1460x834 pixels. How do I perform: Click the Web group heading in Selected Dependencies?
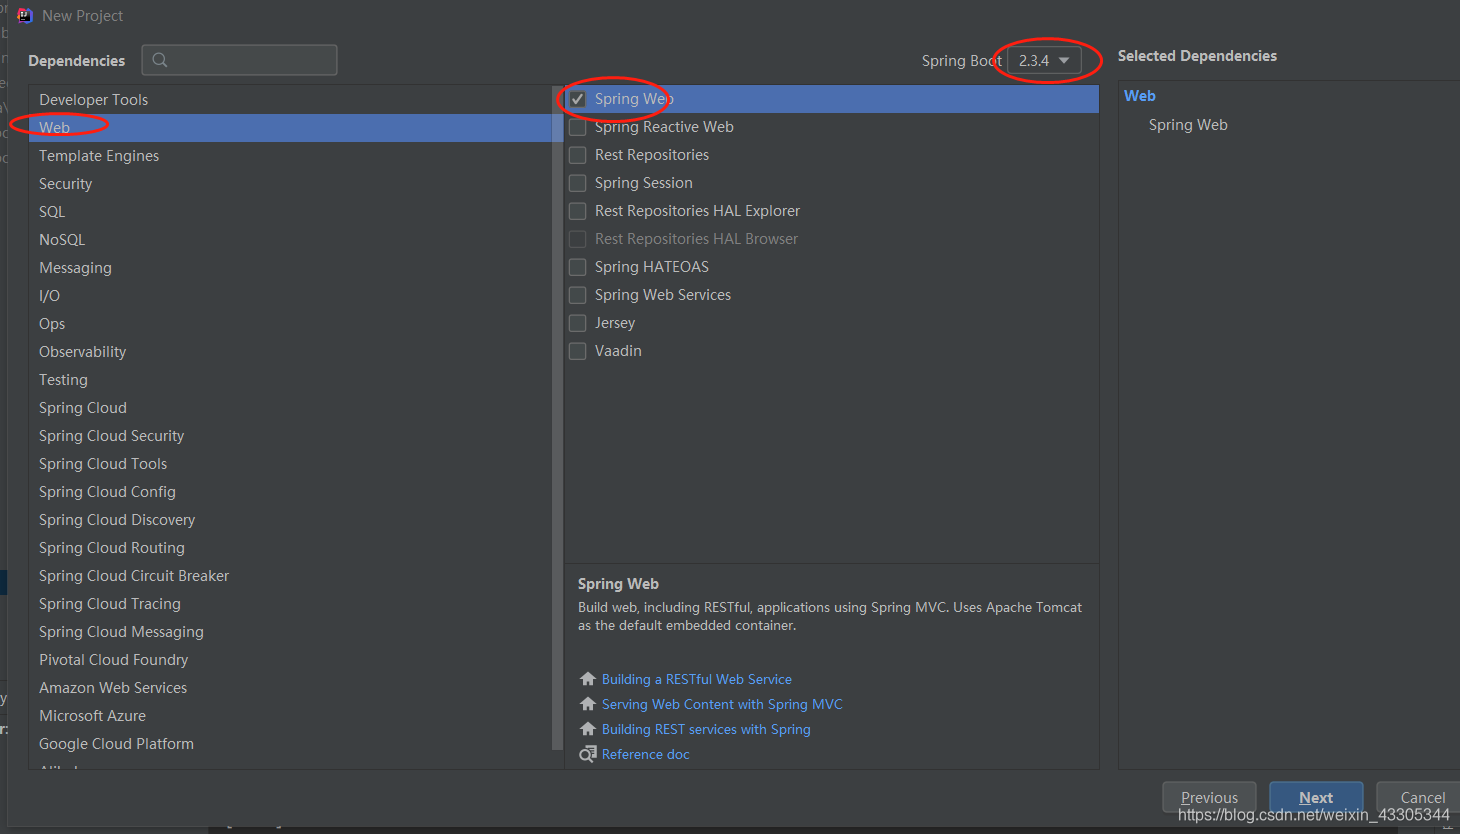tap(1140, 96)
